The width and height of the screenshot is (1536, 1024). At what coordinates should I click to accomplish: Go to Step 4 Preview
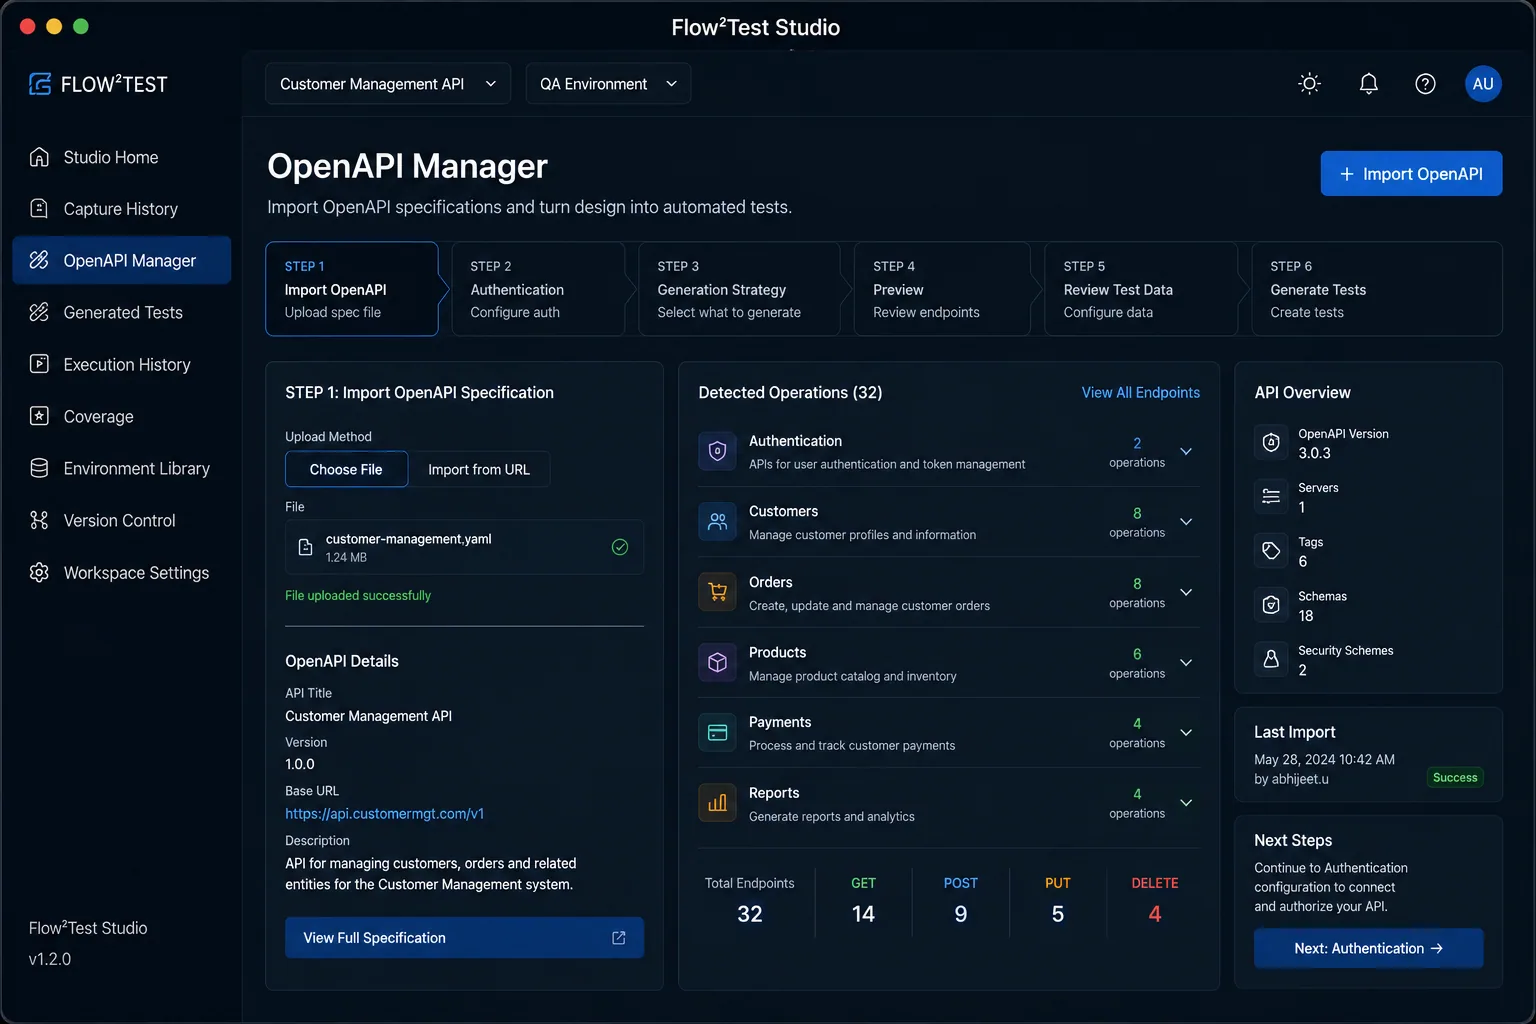pos(942,289)
